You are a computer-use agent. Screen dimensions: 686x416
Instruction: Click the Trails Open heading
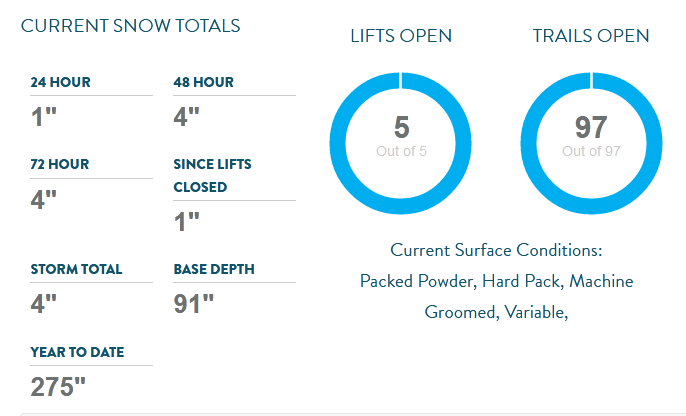591,36
